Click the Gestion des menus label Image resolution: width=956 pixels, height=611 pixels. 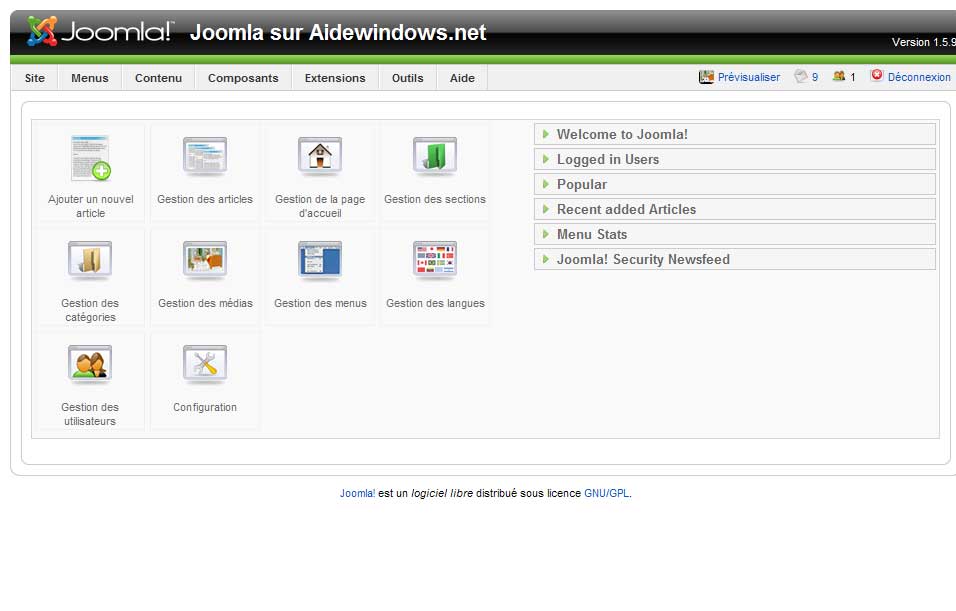(320, 304)
